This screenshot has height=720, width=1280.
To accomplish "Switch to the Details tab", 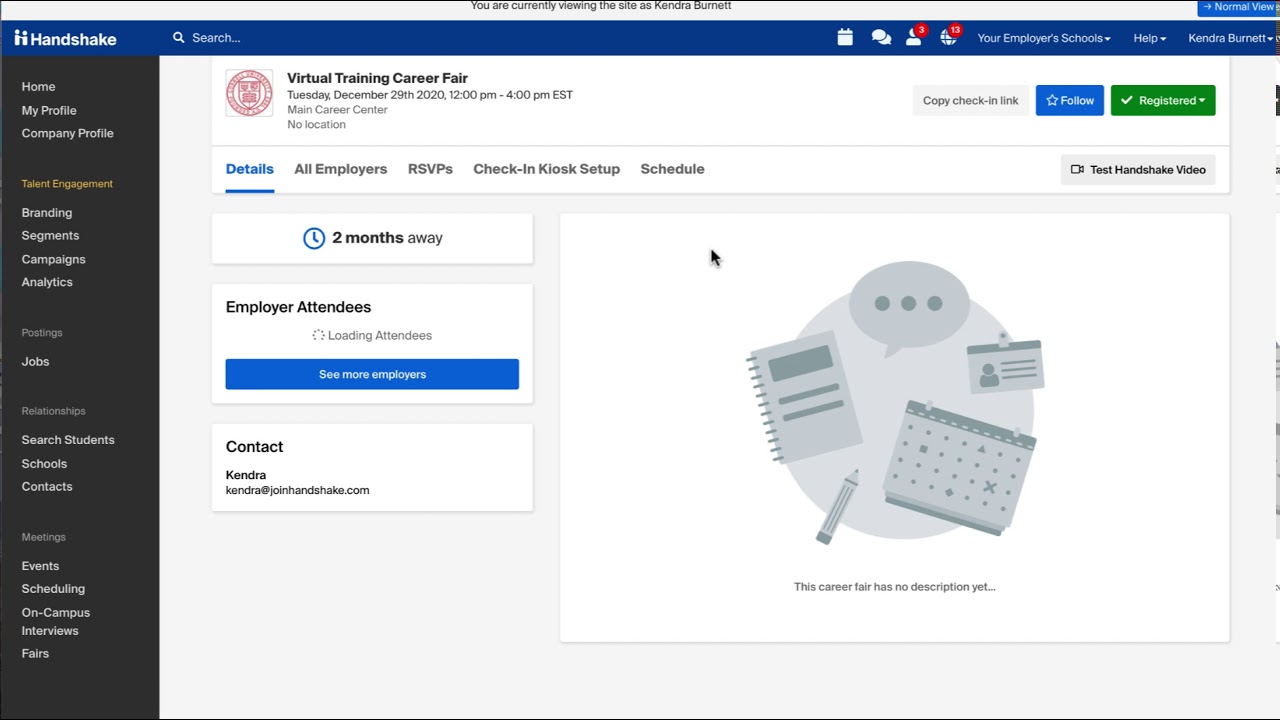I will point(249,169).
